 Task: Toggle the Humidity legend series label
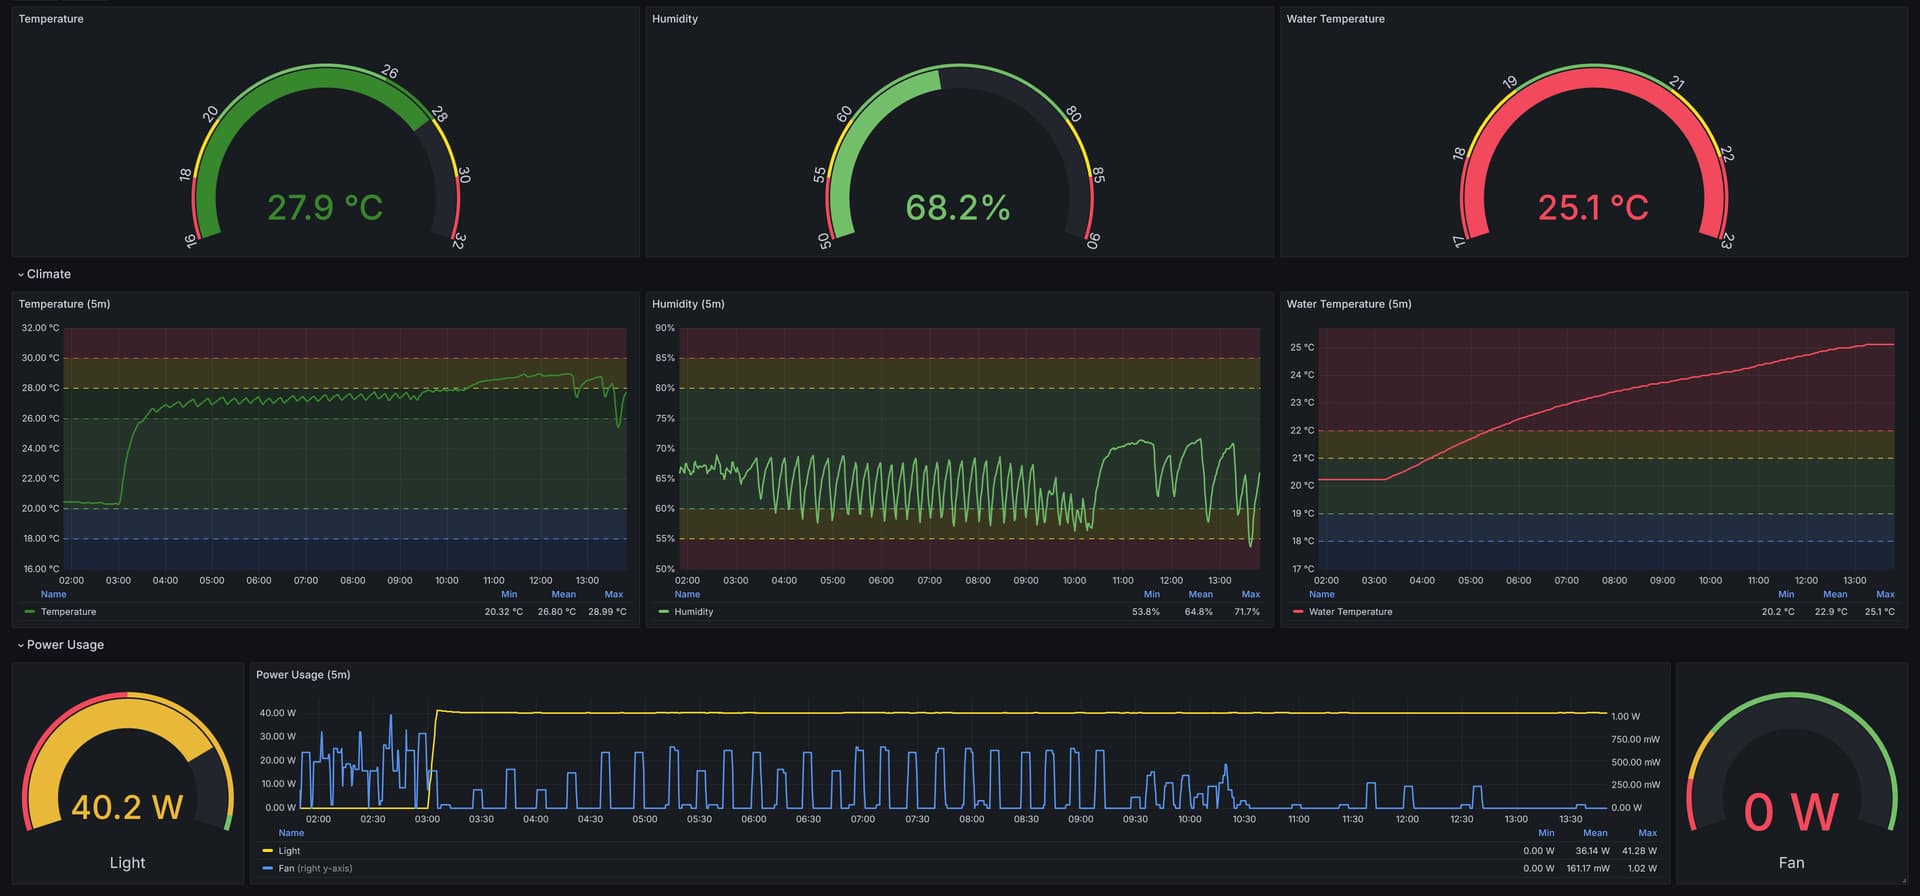pyautogui.click(x=693, y=612)
